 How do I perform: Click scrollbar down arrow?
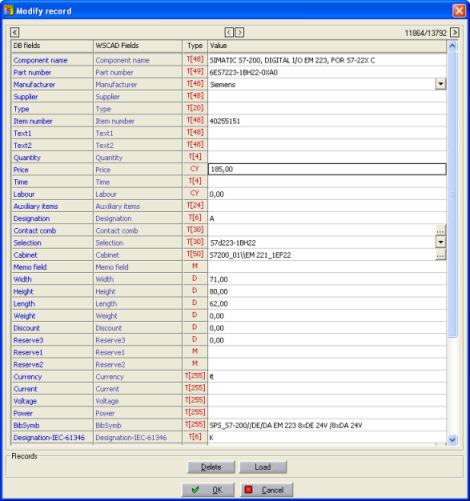pyautogui.click(x=452, y=440)
